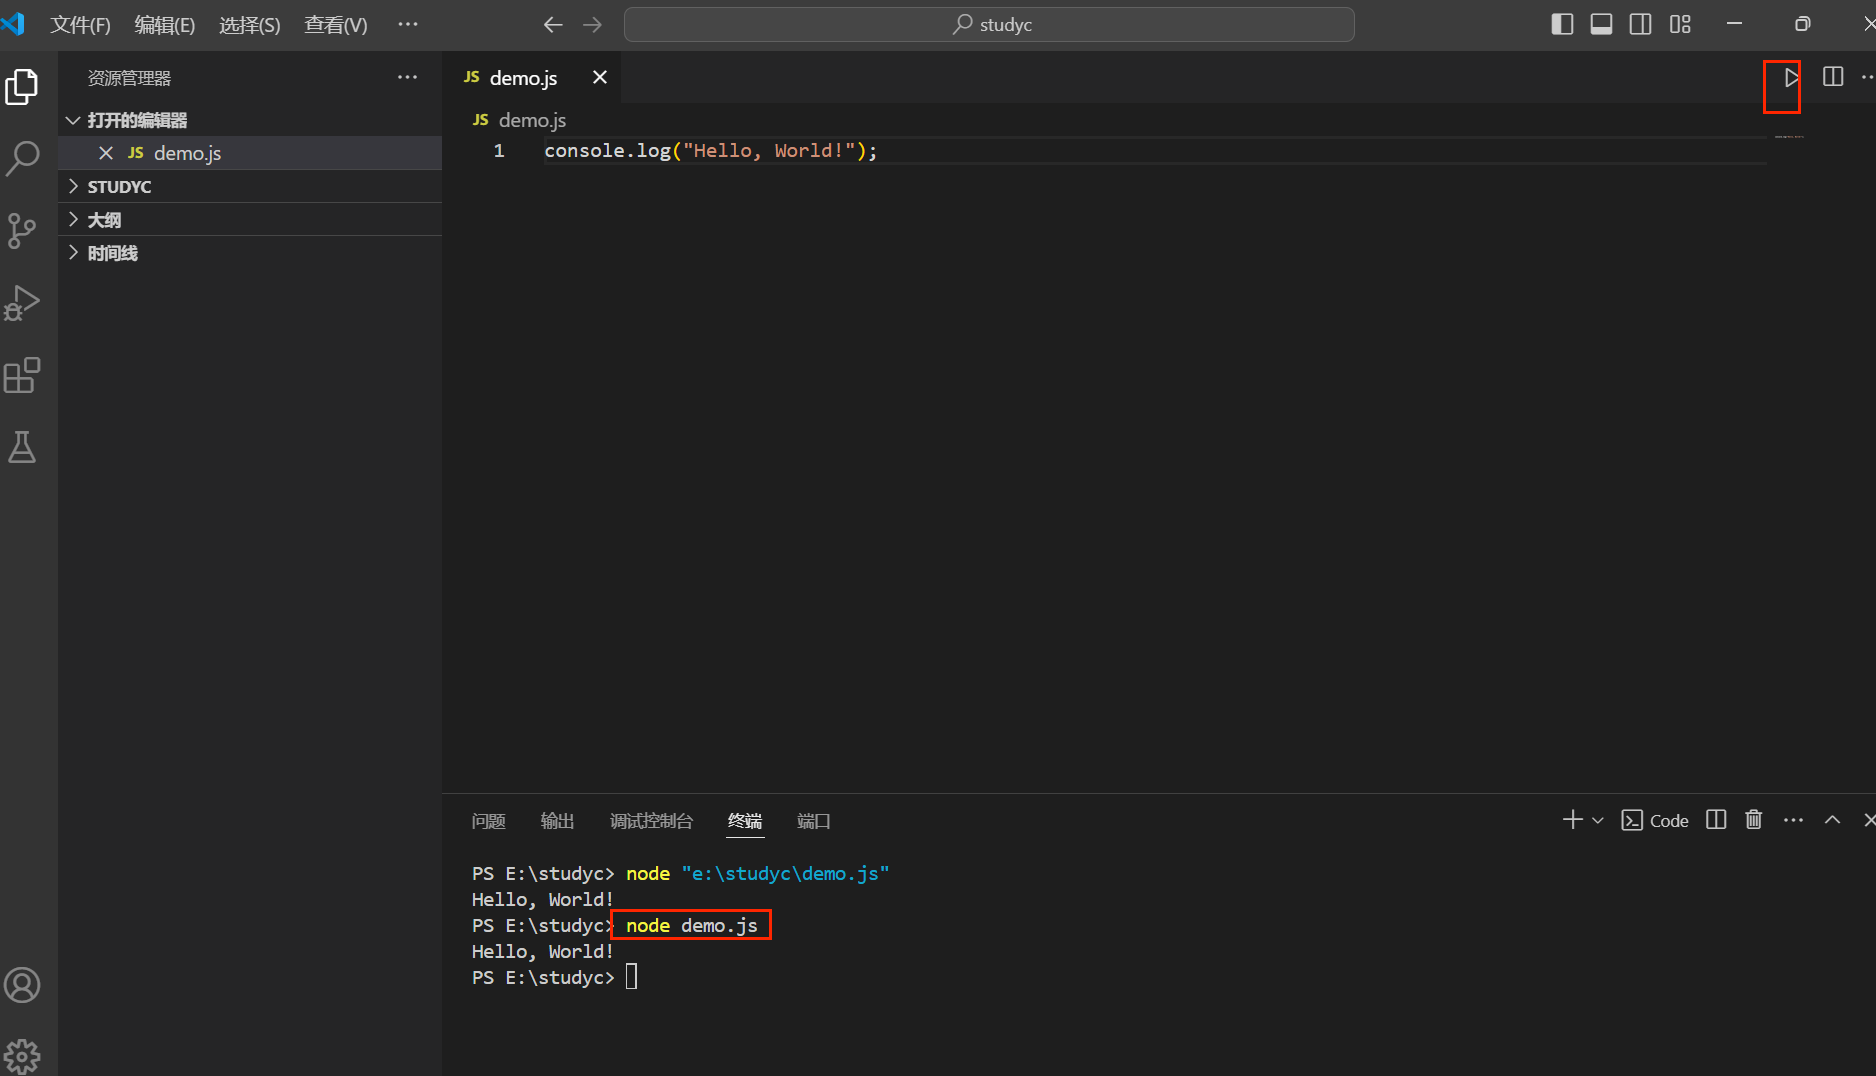Screen dimensions: 1876x1076
Task: Open the Manage settings gear
Action: click(x=22, y=1055)
